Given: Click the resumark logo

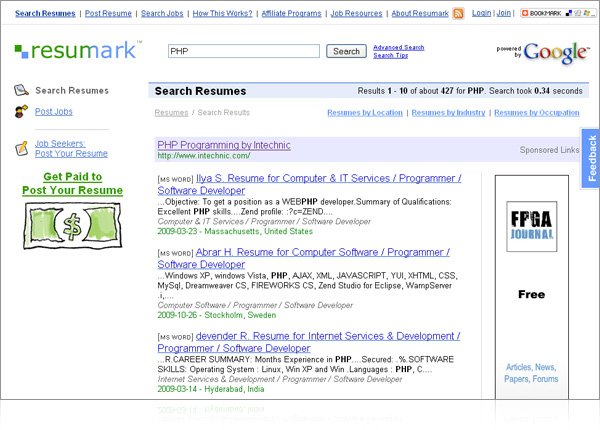Looking at the screenshot, I should 77,51.
